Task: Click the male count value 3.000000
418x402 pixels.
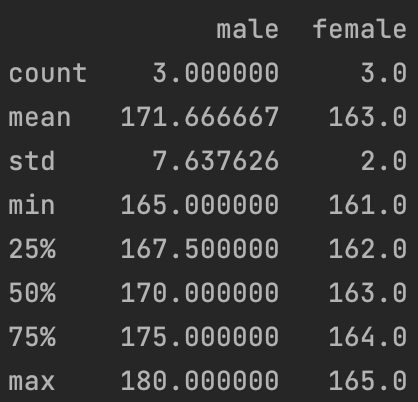Action: coord(215,73)
